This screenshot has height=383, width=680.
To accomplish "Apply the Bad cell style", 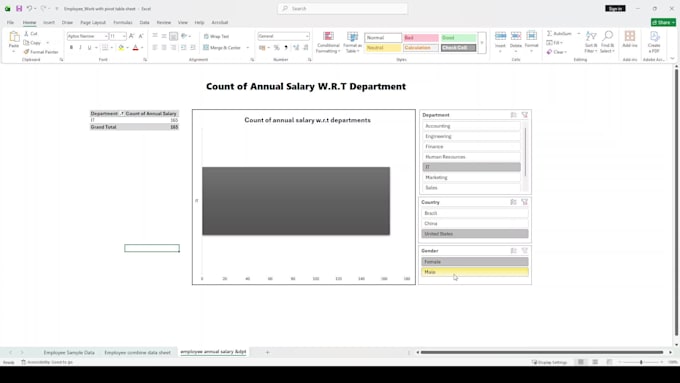I will click(x=421, y=38).
